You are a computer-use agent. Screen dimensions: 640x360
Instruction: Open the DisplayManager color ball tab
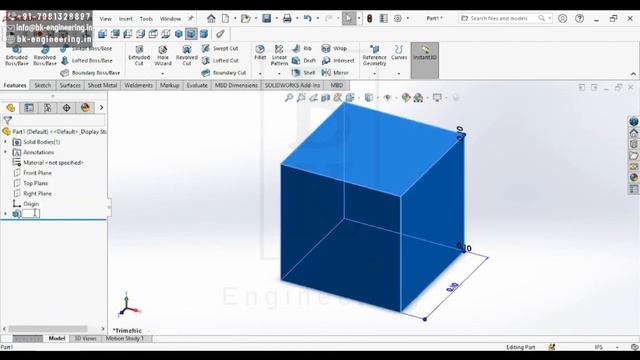click(x=85, y=108)
